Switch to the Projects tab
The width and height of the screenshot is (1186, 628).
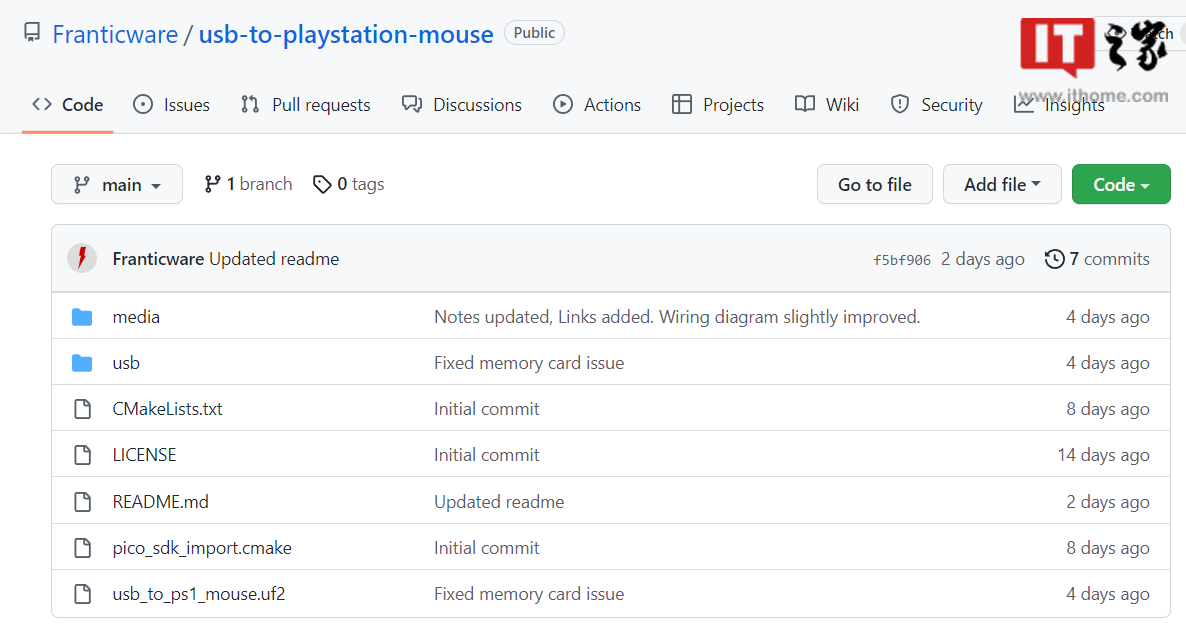tap(718, 104)
